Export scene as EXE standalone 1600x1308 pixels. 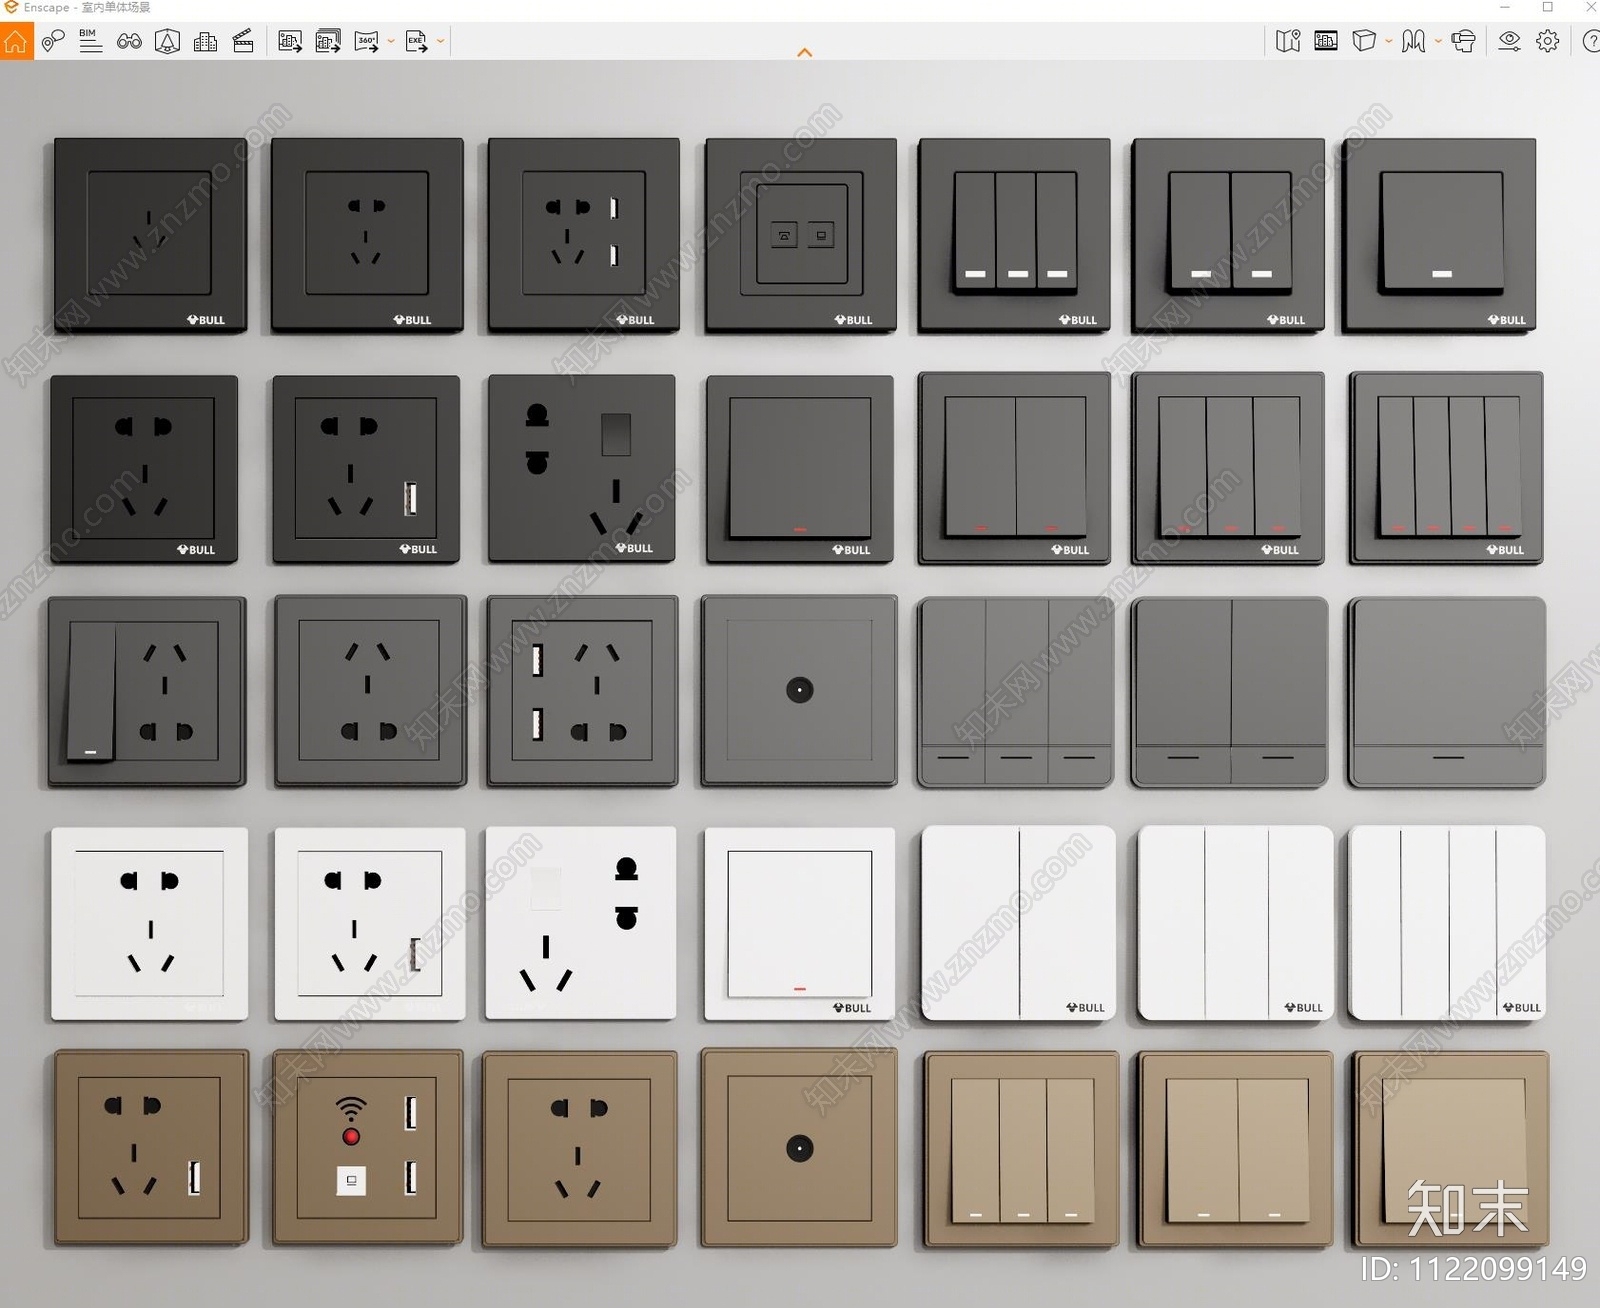(416, 41)
